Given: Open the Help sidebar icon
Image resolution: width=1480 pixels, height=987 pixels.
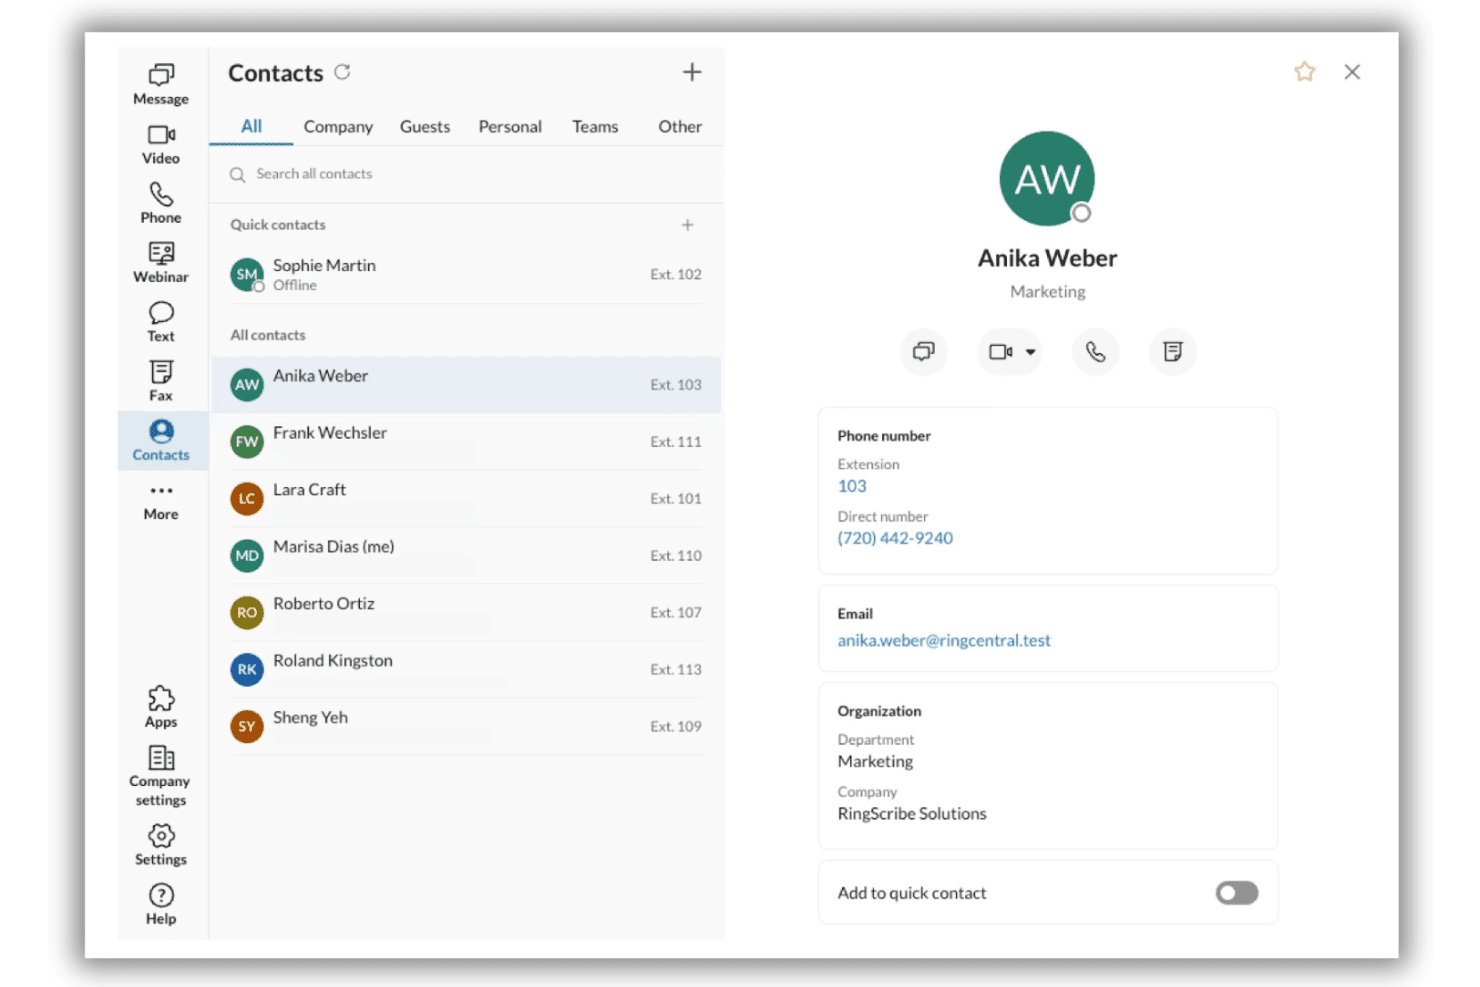Looking at the screenshot, I should (161, 904).
